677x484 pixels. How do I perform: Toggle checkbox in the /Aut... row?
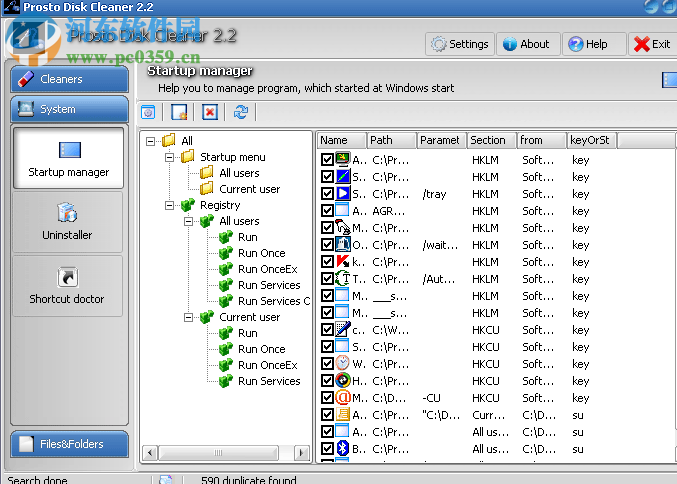click(x=327, y=279)
